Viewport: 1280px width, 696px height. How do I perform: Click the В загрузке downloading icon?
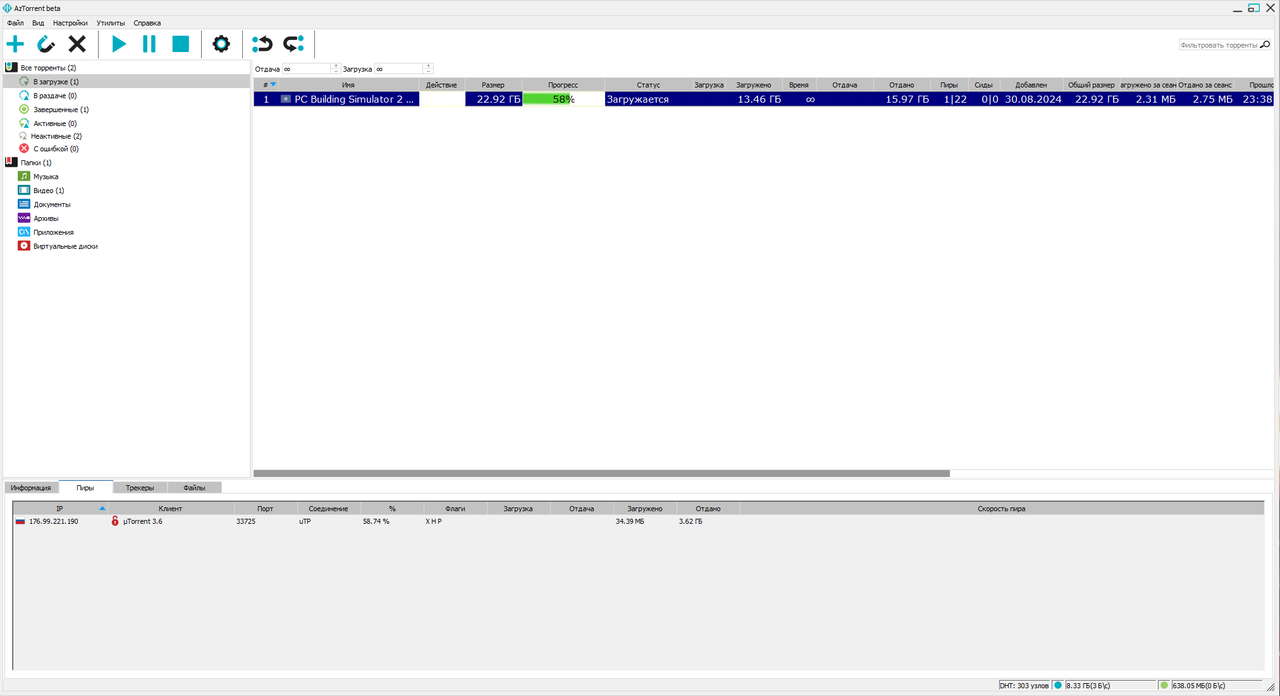pos(24,81)
